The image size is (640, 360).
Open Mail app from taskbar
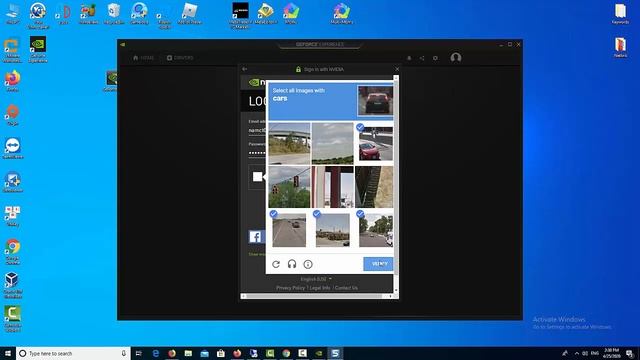(204, 353)
